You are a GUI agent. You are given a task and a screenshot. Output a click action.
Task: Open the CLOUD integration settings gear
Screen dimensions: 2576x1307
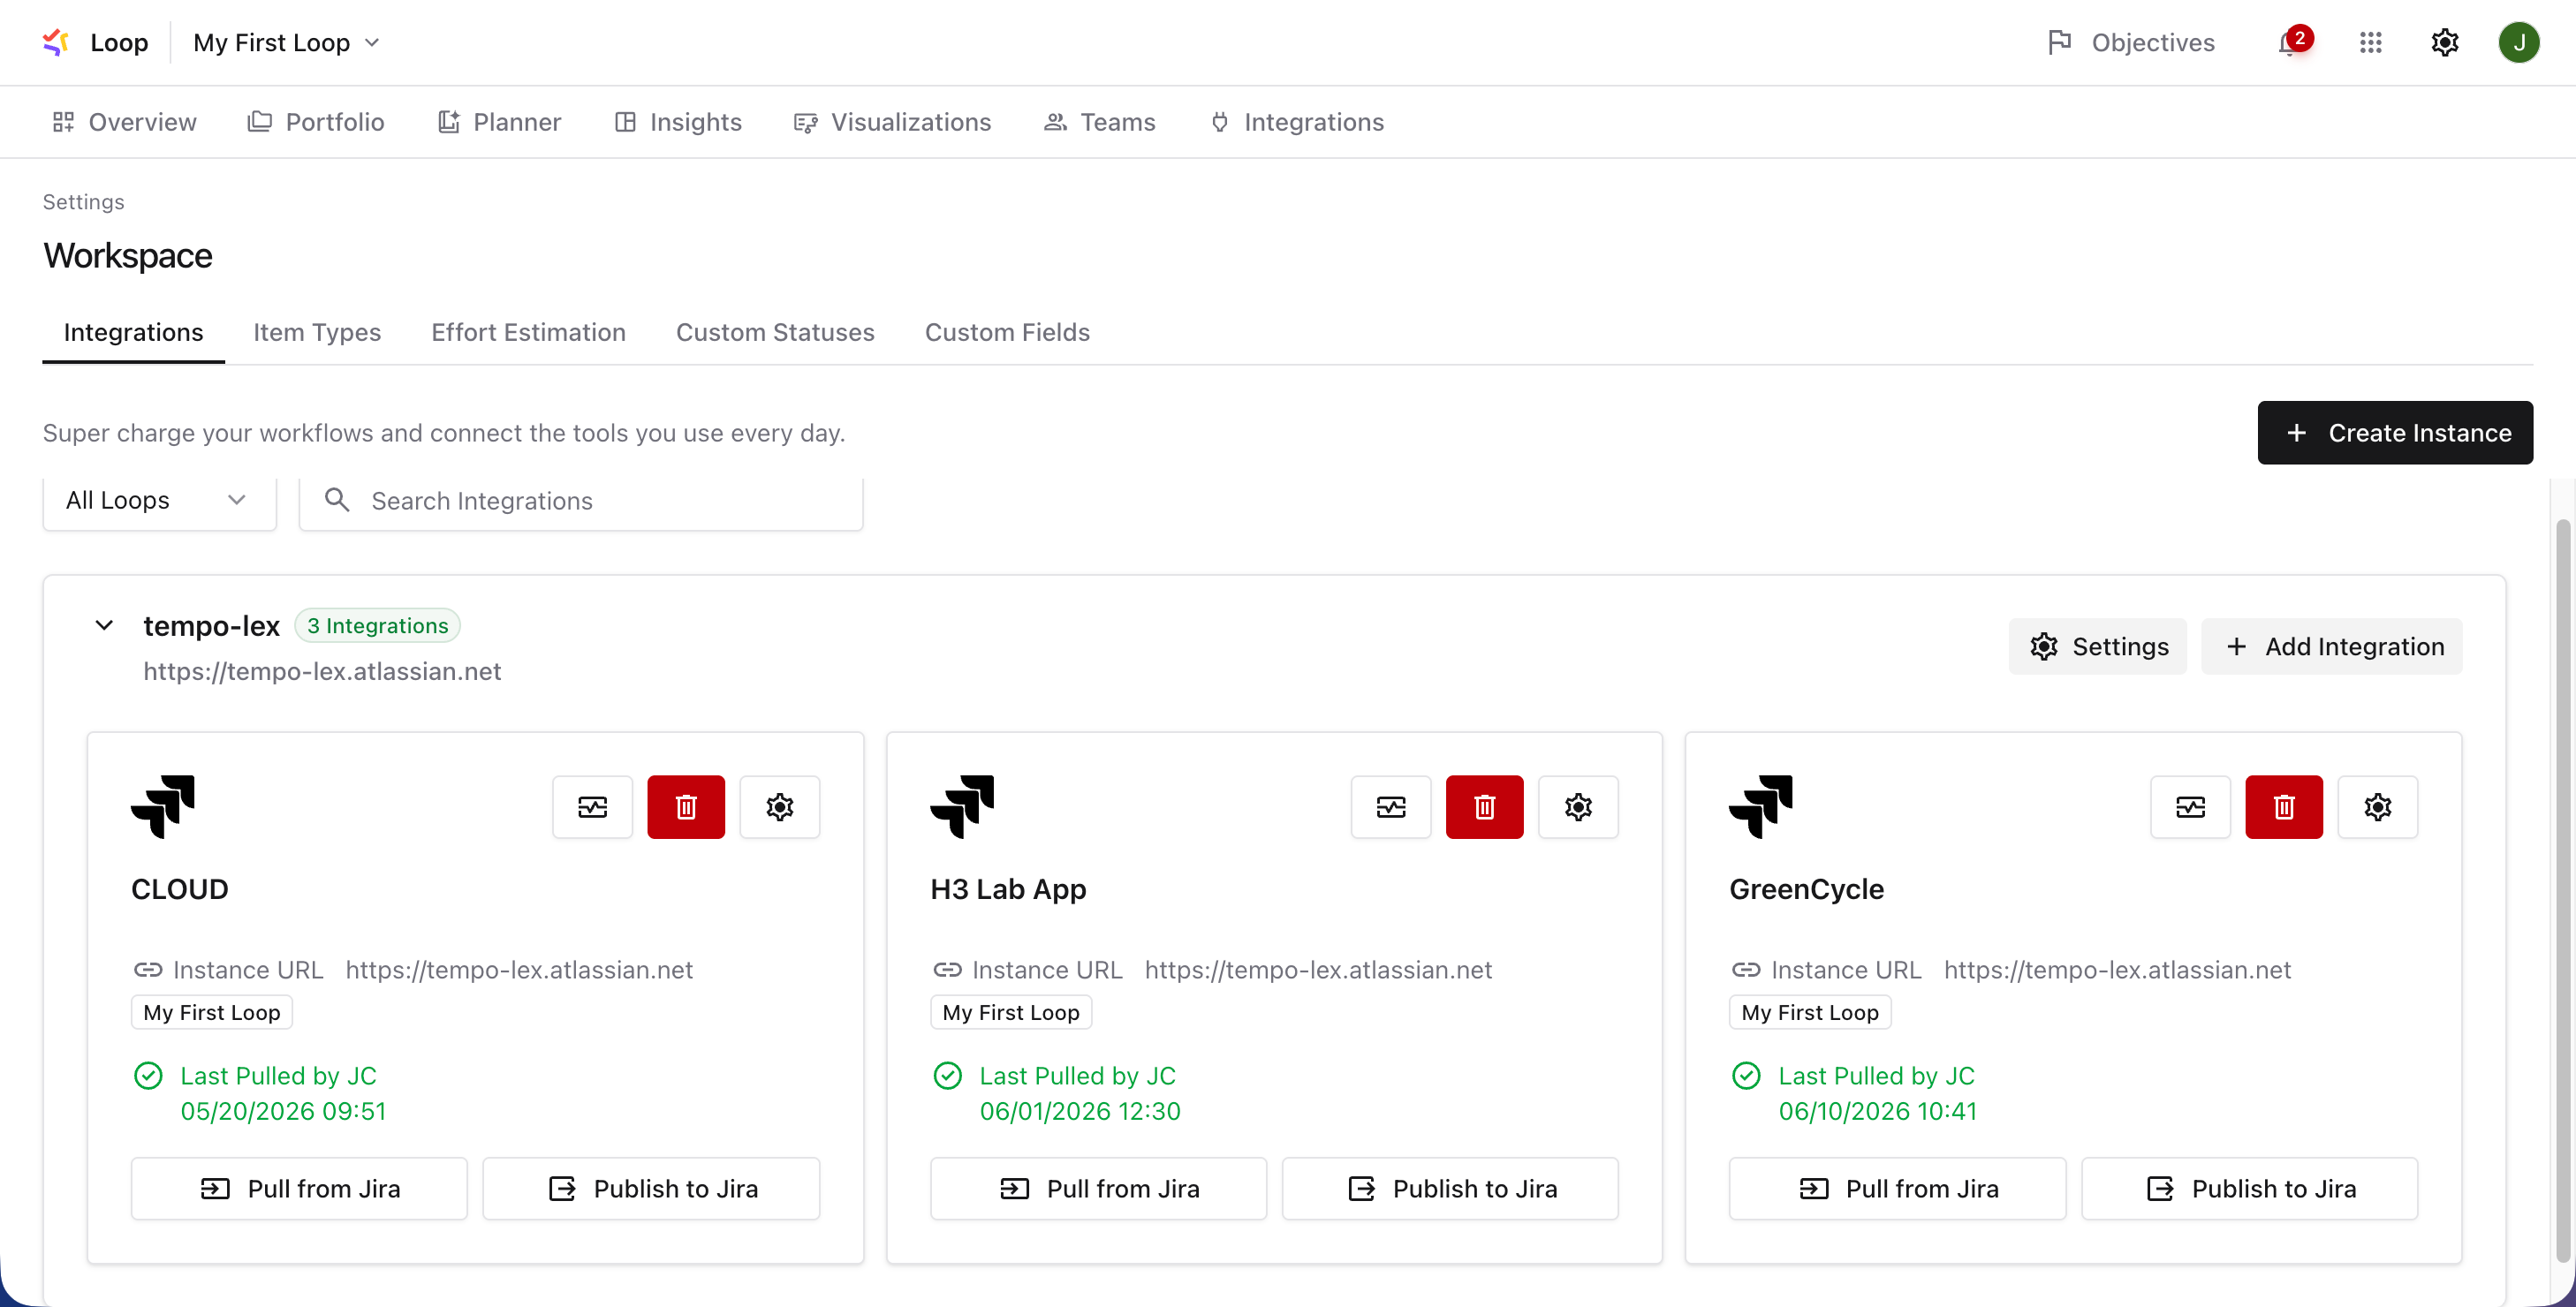coord(780,807)
